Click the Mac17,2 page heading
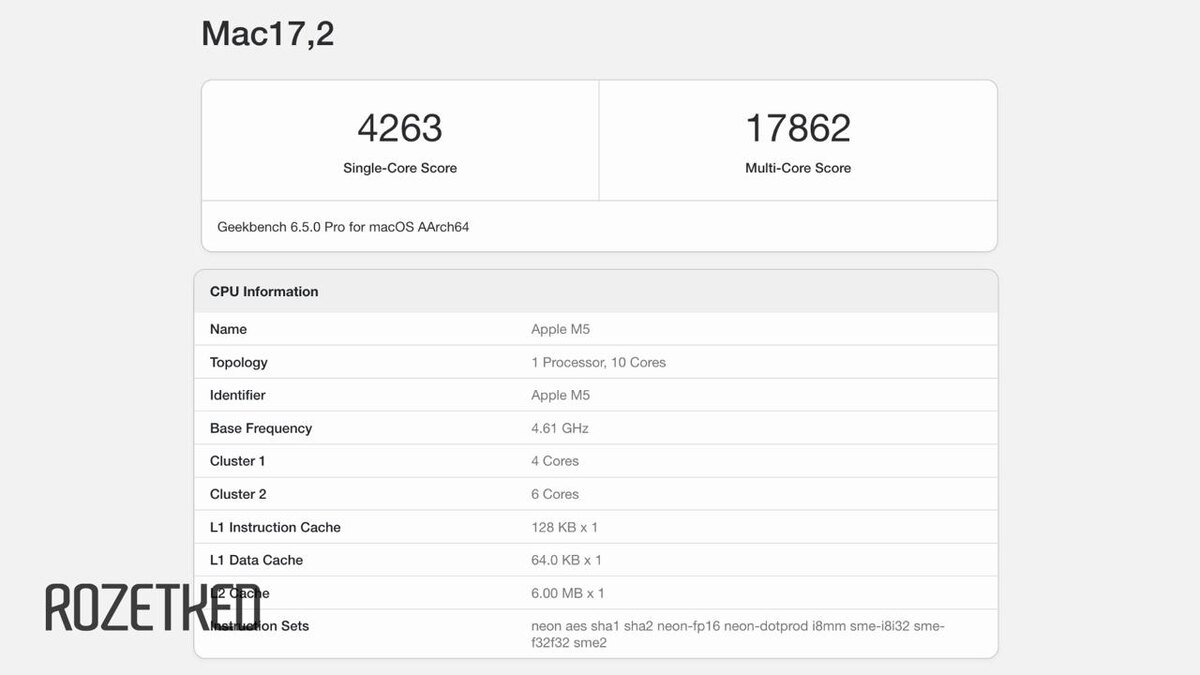 tap(267, 34)
